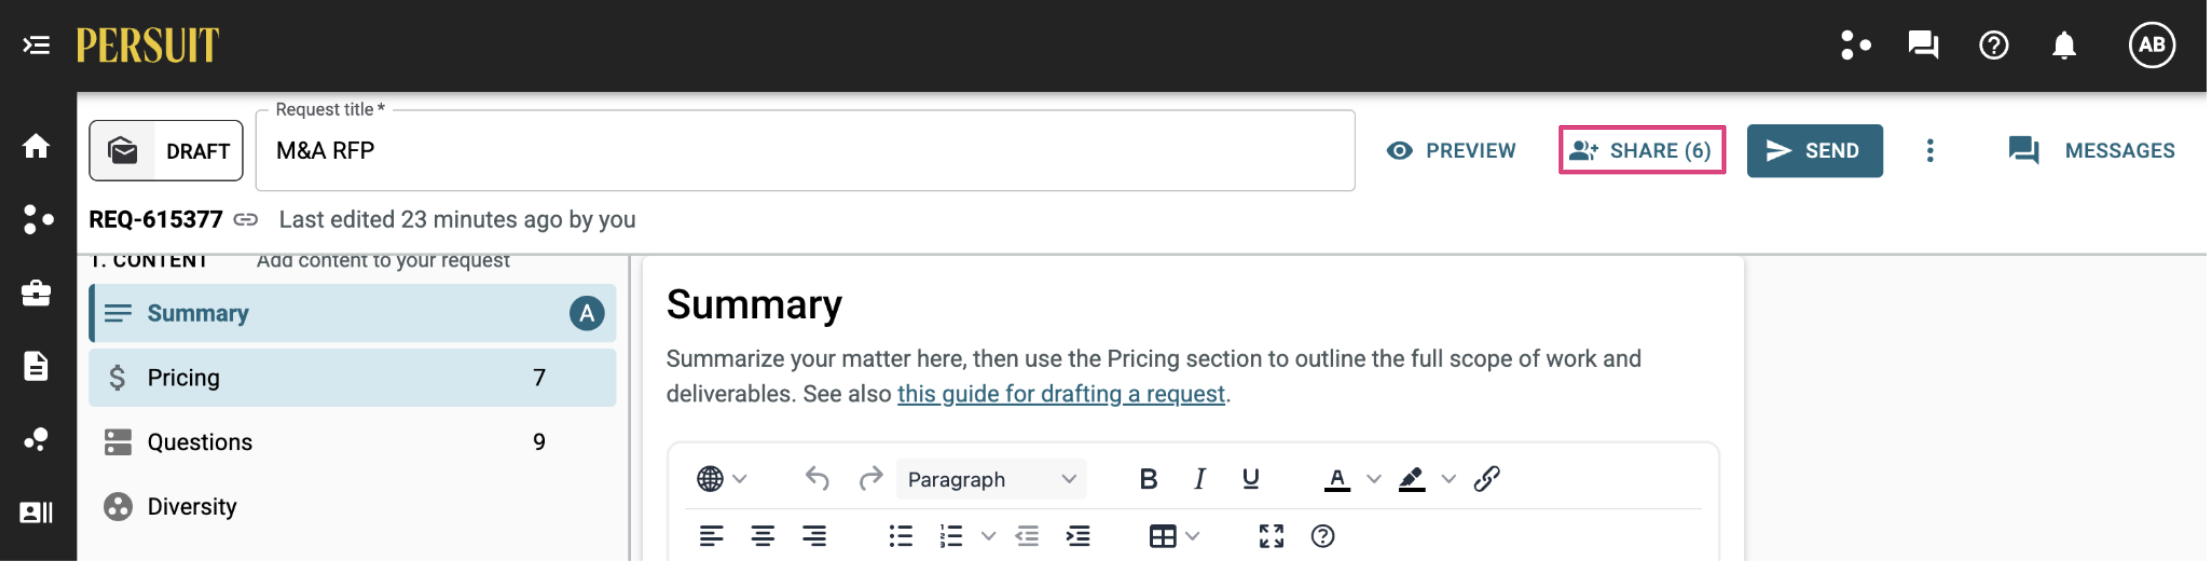
Task: Open the guide for drafting a request link
Action: point(1061,394)
